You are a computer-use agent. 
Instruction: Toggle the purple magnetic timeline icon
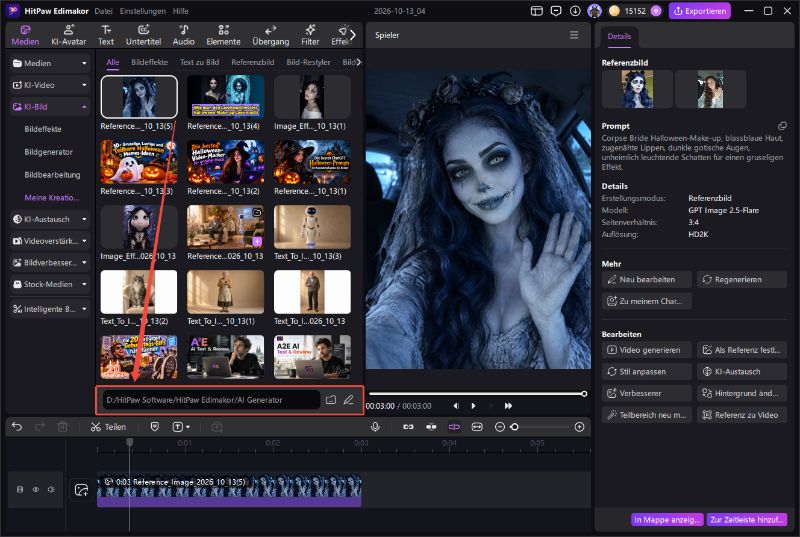454,427
